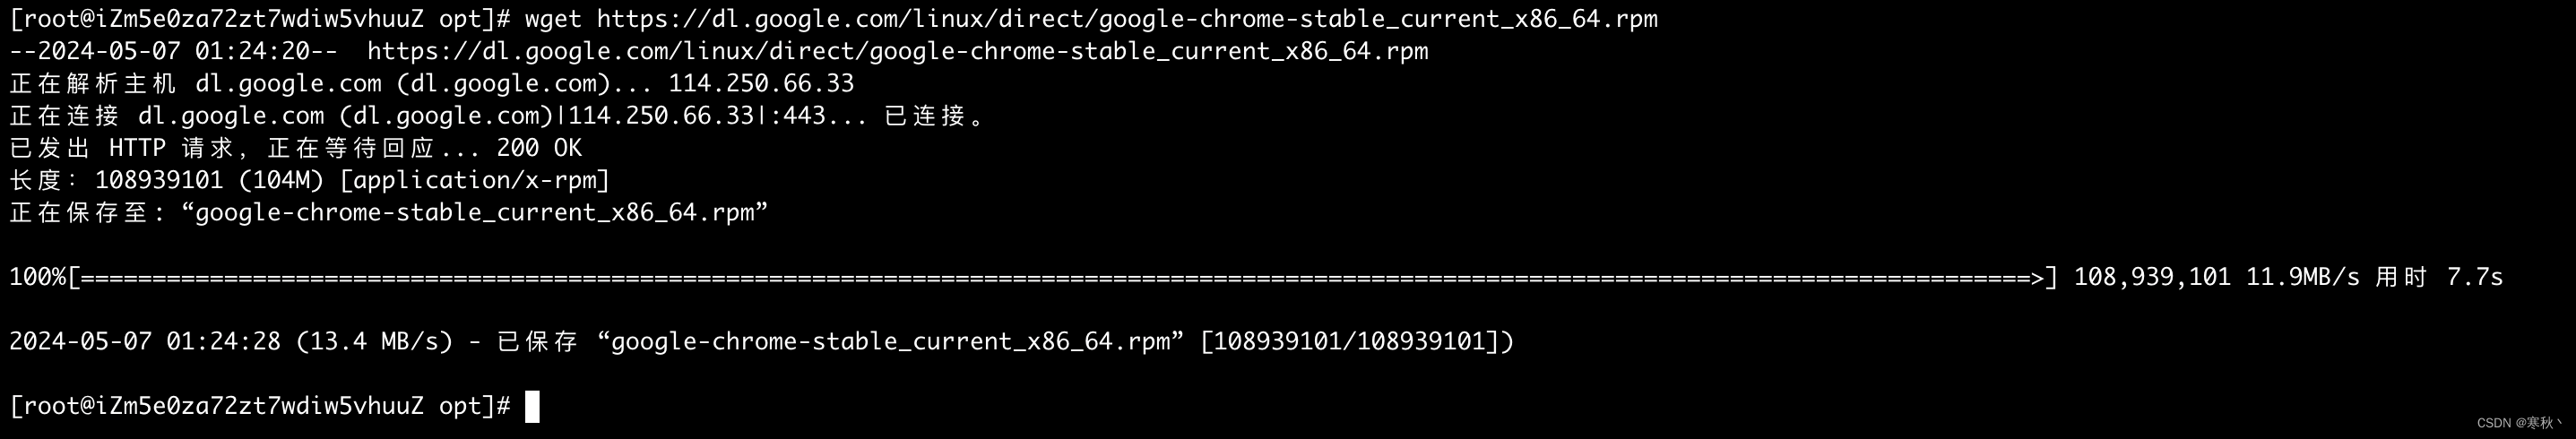Click the last root@ shell prompt

pos(260,406)
